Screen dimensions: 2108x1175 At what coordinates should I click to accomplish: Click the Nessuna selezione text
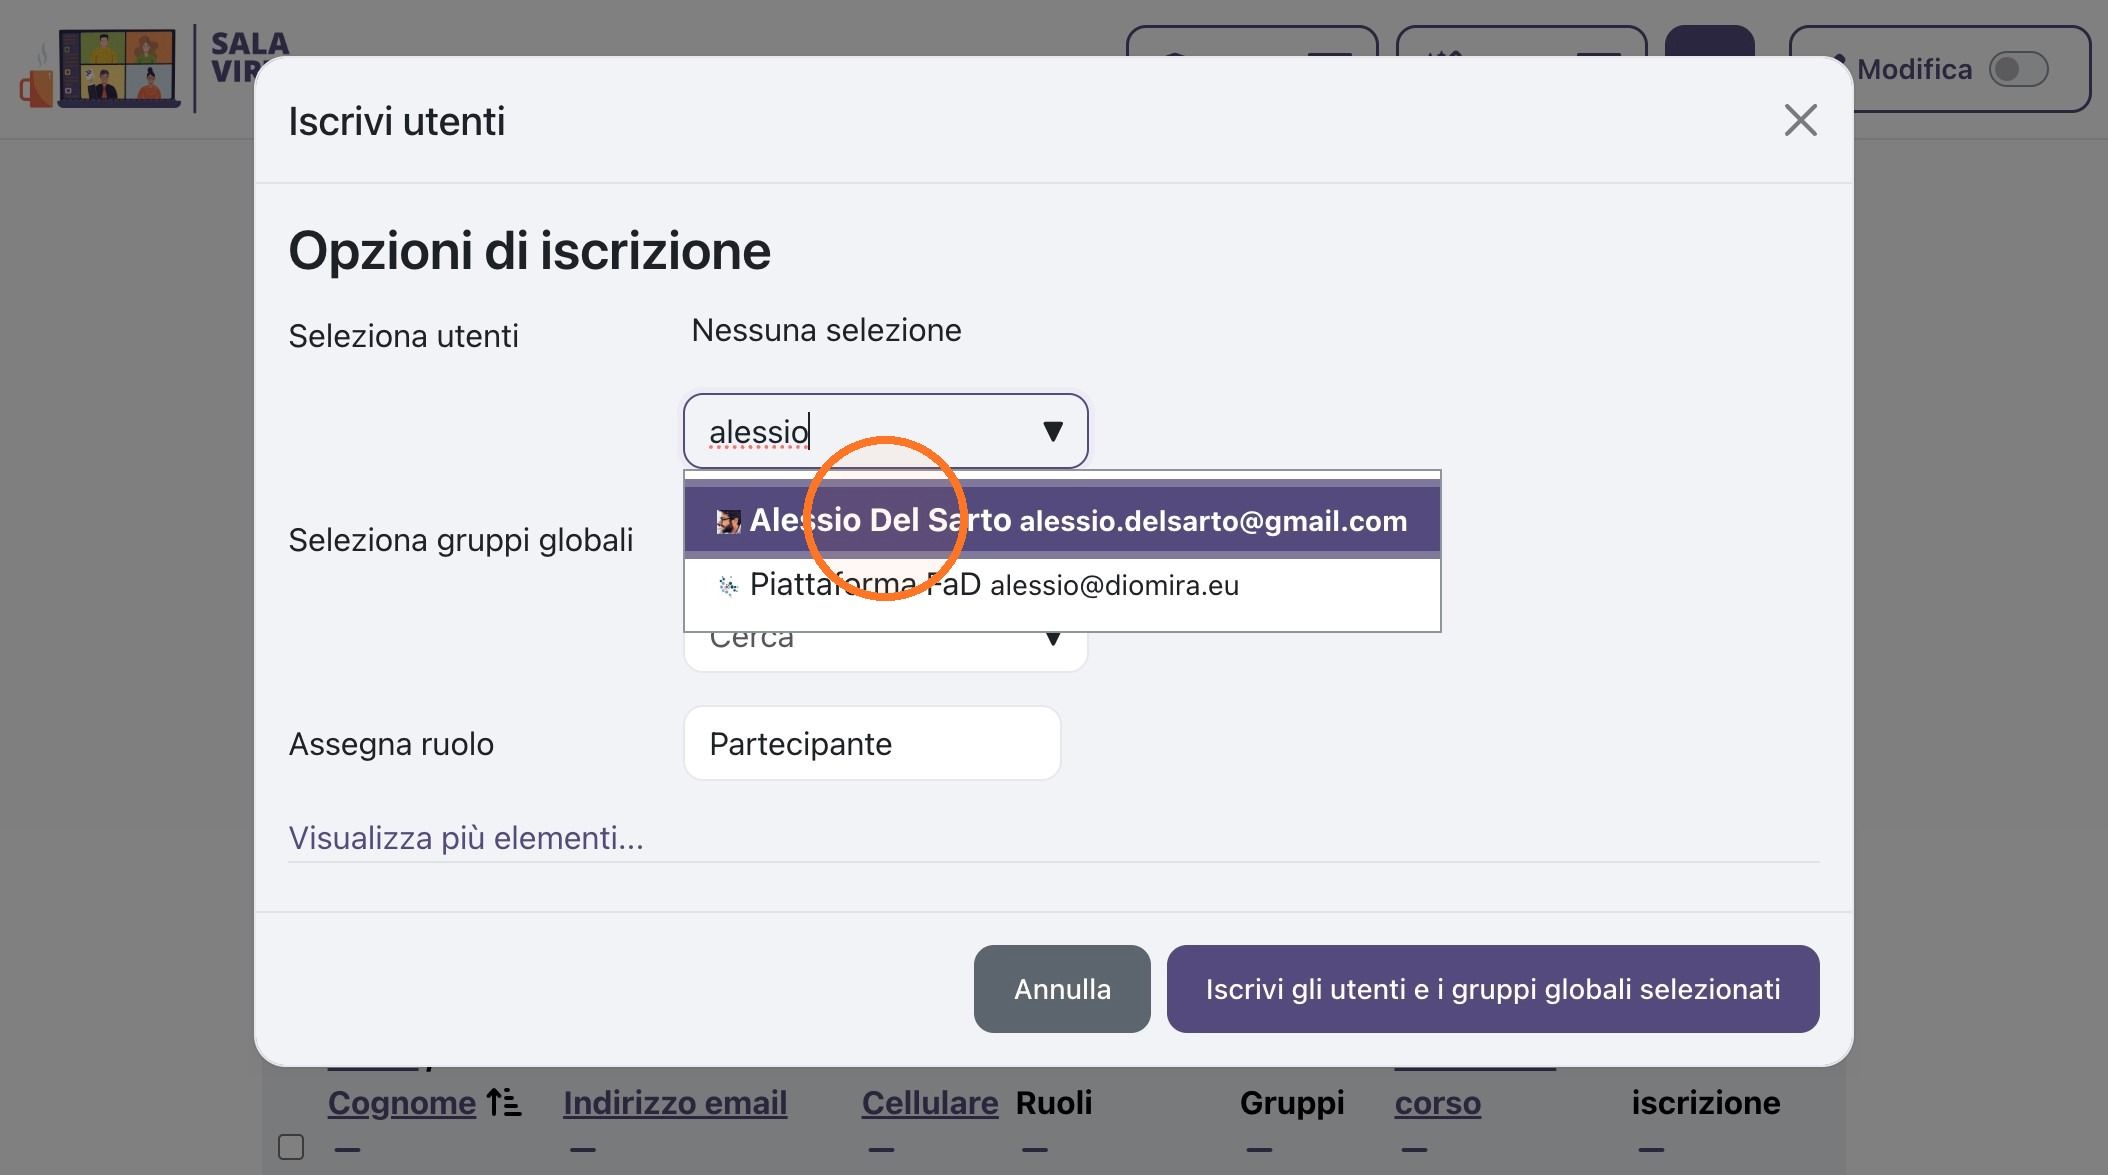(826, 330)
